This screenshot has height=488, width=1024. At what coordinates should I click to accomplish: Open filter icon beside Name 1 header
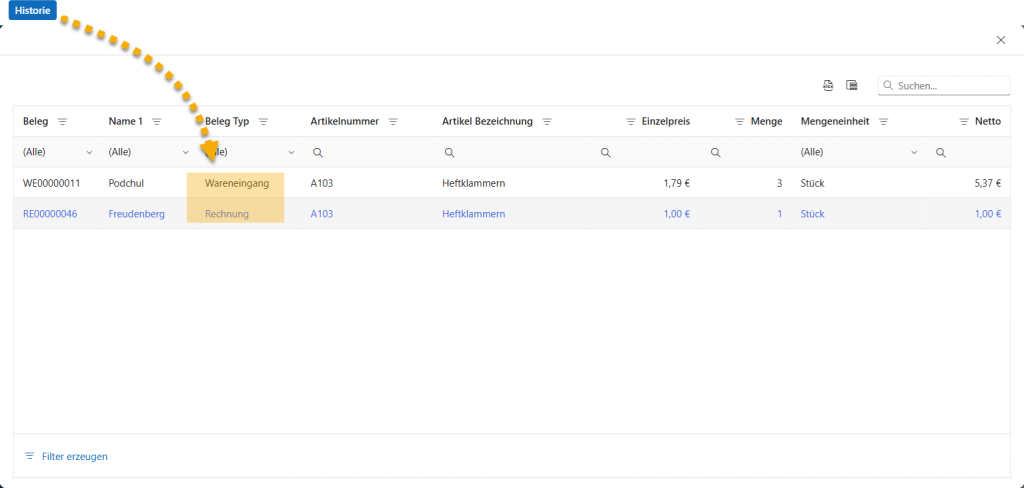tap(157, 122)
